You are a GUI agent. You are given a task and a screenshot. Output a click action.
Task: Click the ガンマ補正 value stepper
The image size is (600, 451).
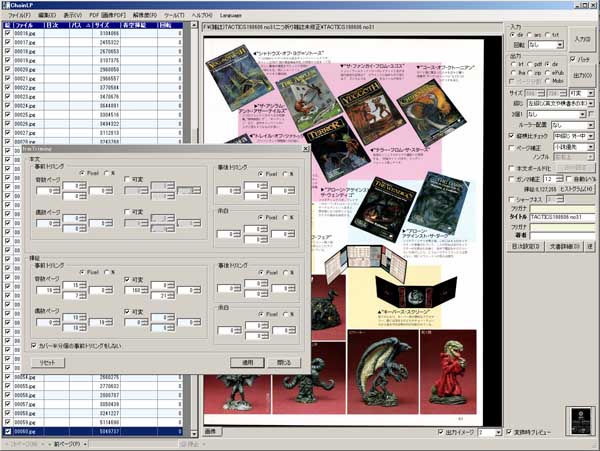tap(559, 179)
